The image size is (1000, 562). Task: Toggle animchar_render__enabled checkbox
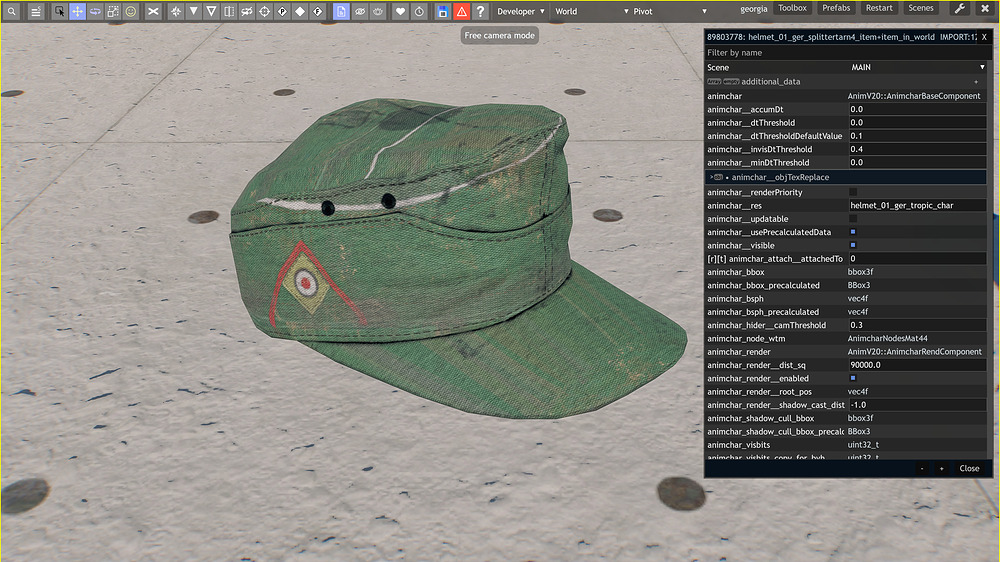pos(853,378)
